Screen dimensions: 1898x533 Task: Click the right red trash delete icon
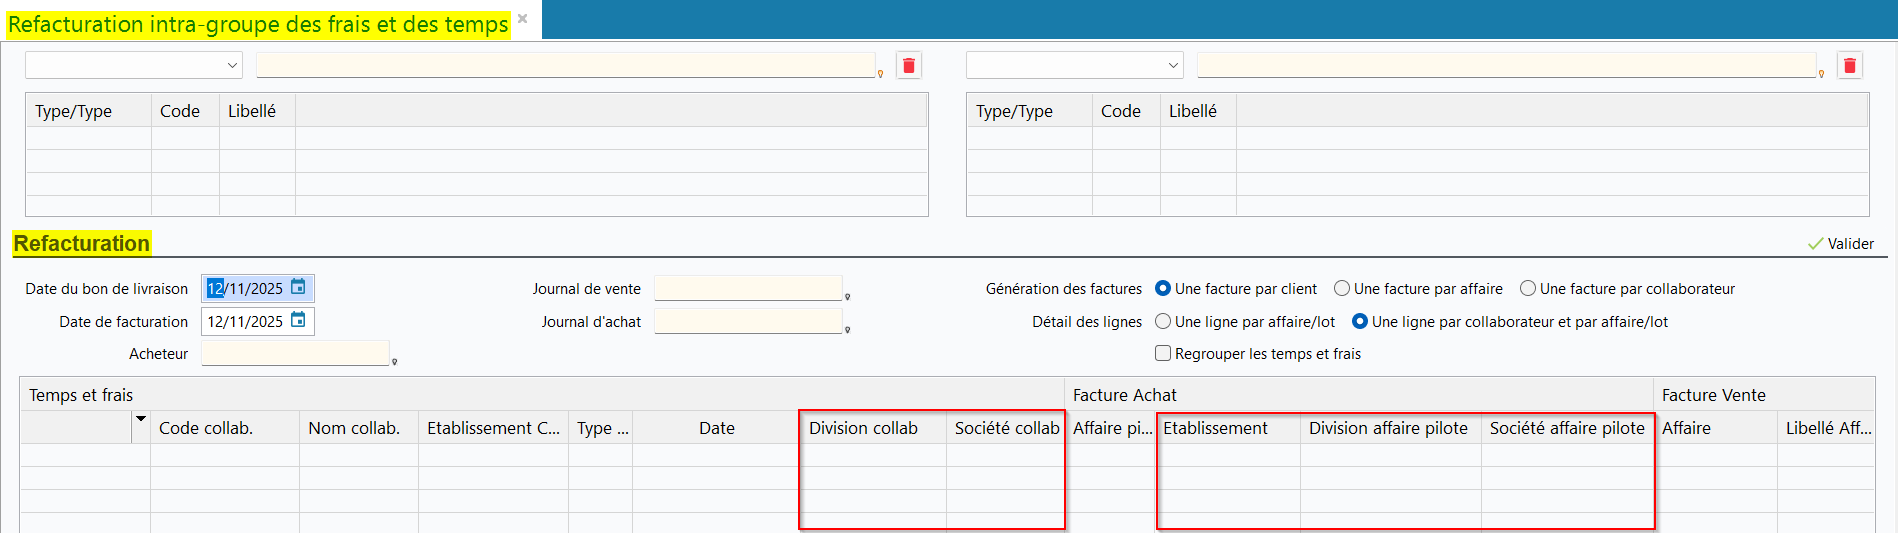(1849, 66)
